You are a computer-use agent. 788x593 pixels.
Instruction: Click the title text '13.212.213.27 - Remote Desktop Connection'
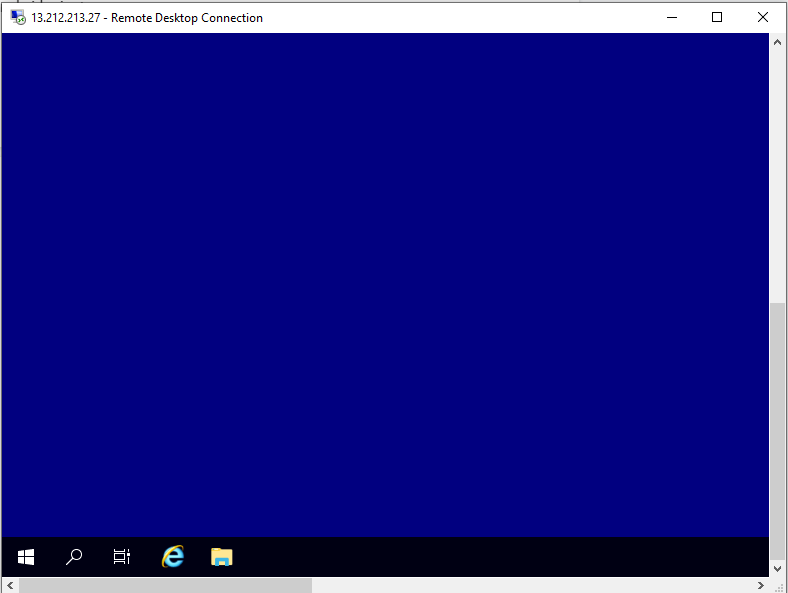[147, 18]
